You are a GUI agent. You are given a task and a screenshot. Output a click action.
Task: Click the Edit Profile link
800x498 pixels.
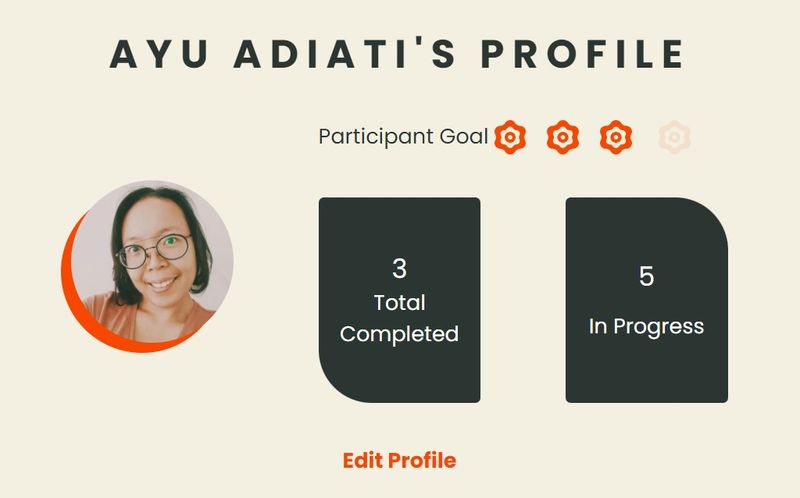[x=399, y=461]
